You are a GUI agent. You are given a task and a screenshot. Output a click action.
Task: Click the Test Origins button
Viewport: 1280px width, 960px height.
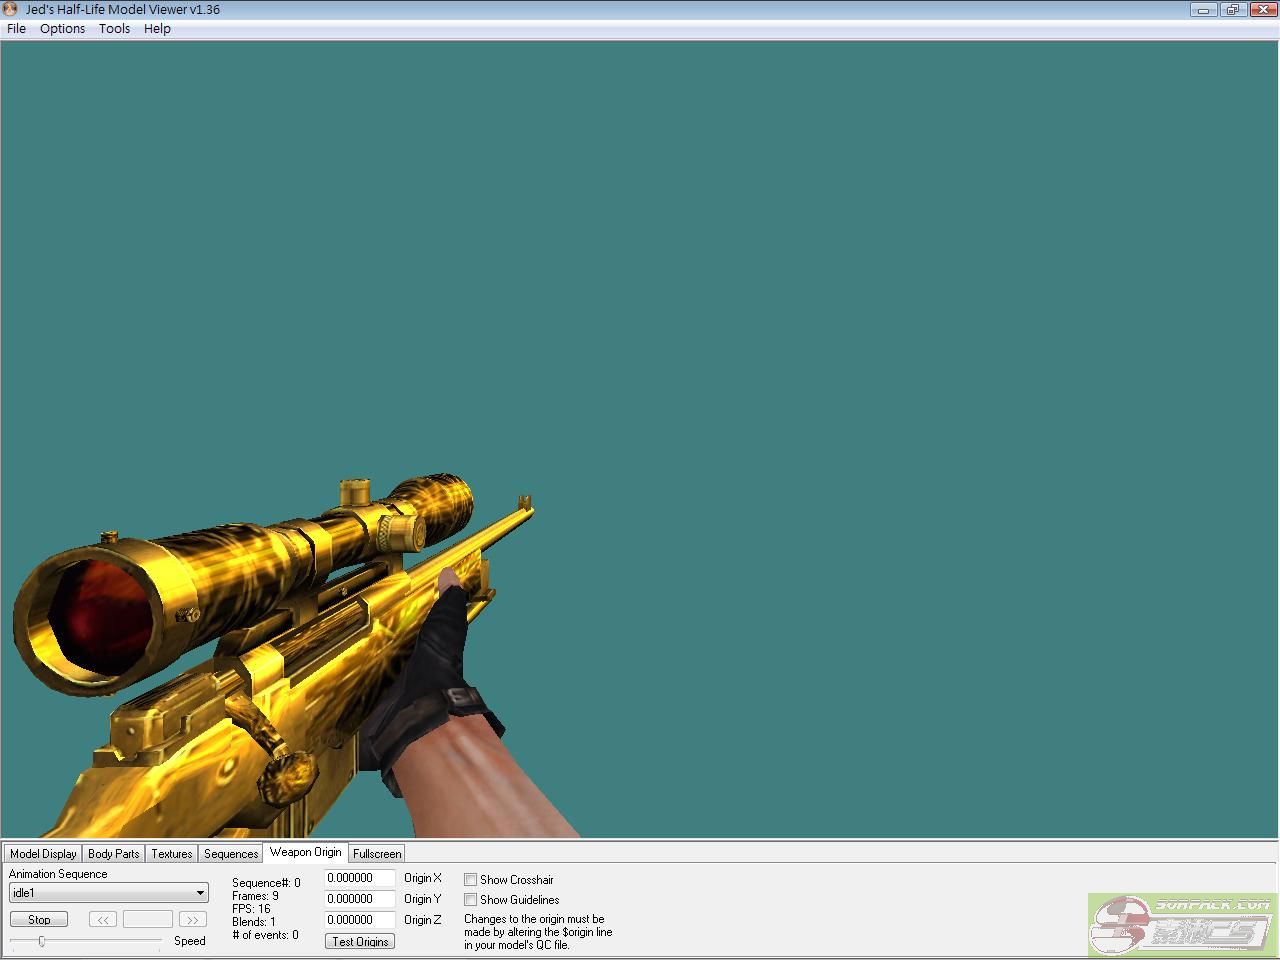click(x=360, y=941)
